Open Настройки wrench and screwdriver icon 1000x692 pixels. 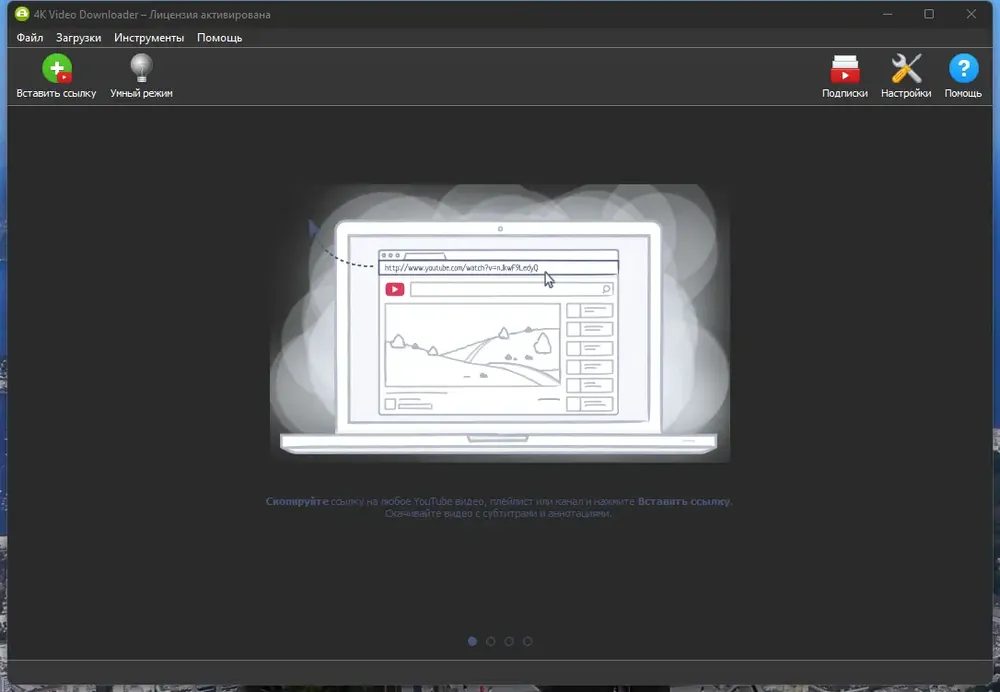pos(906,68)
